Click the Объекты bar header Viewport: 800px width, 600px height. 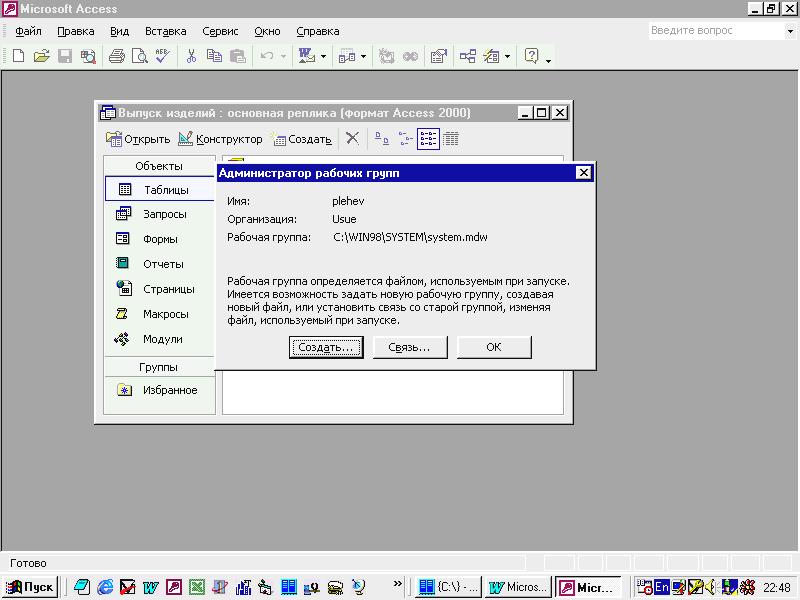tap(159, 166)
